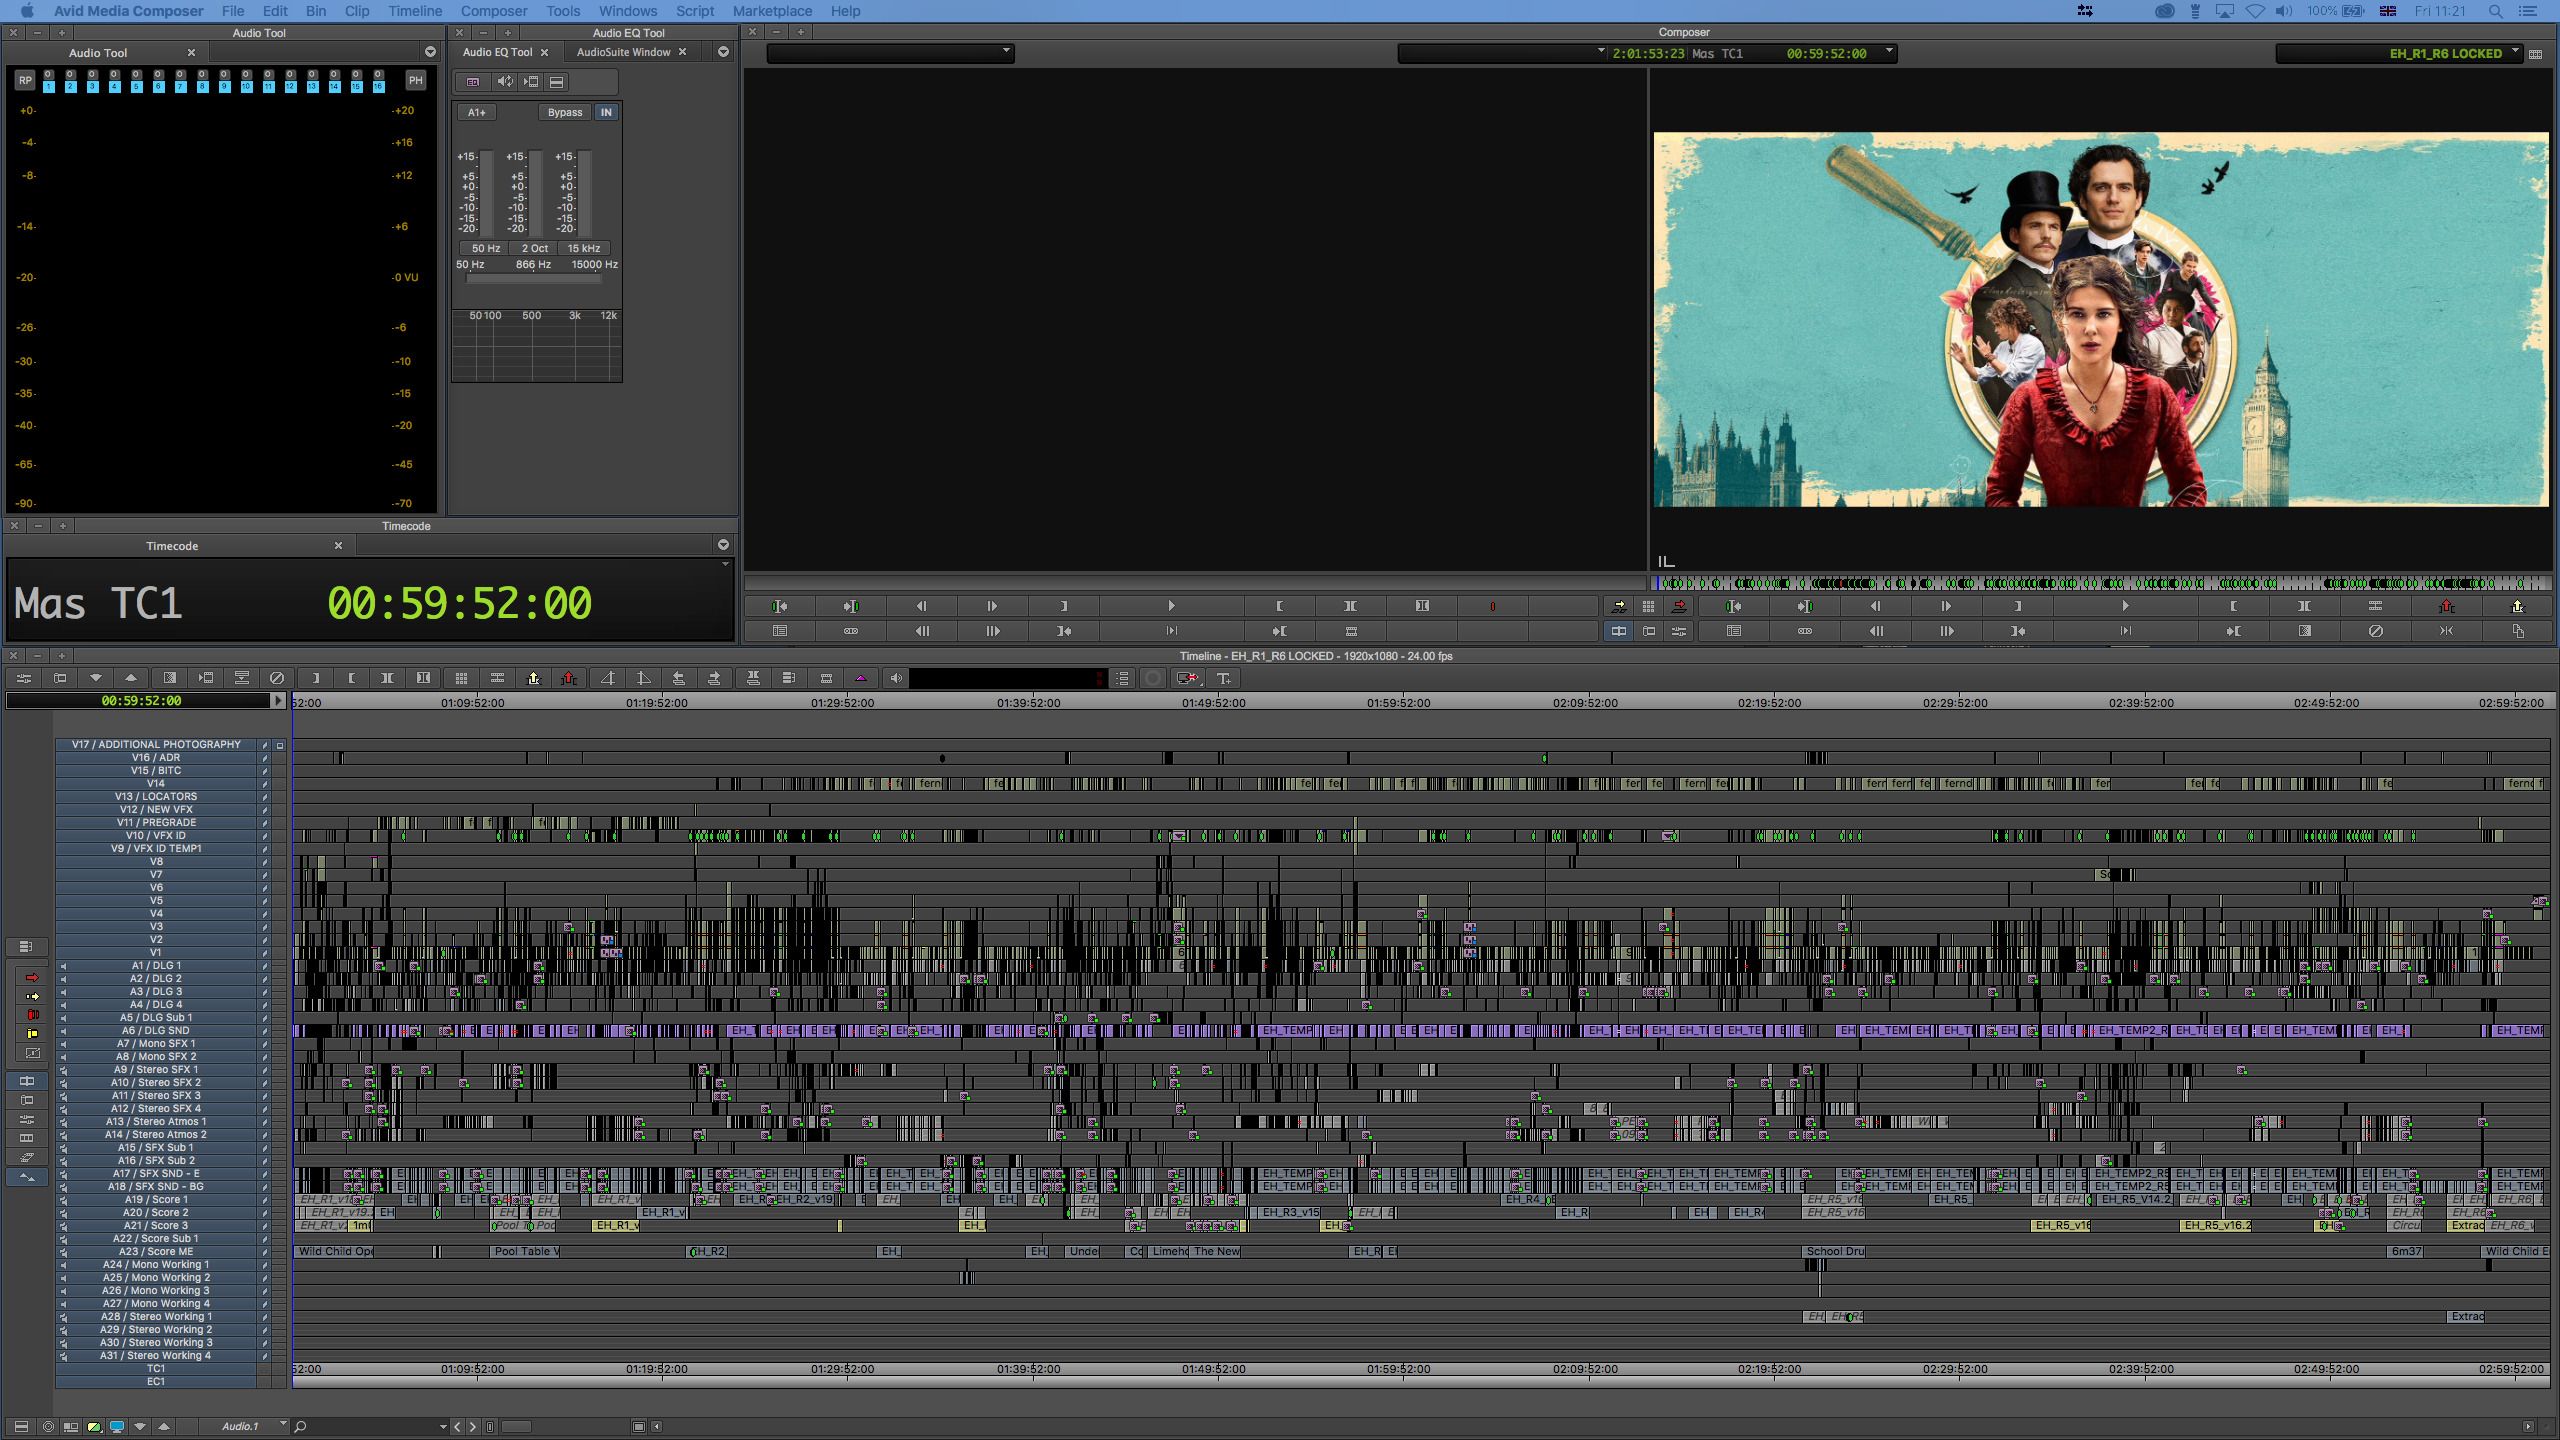
Task: Activate the yellow Ripple Trim tool
Action: [x=32, y=1033]
